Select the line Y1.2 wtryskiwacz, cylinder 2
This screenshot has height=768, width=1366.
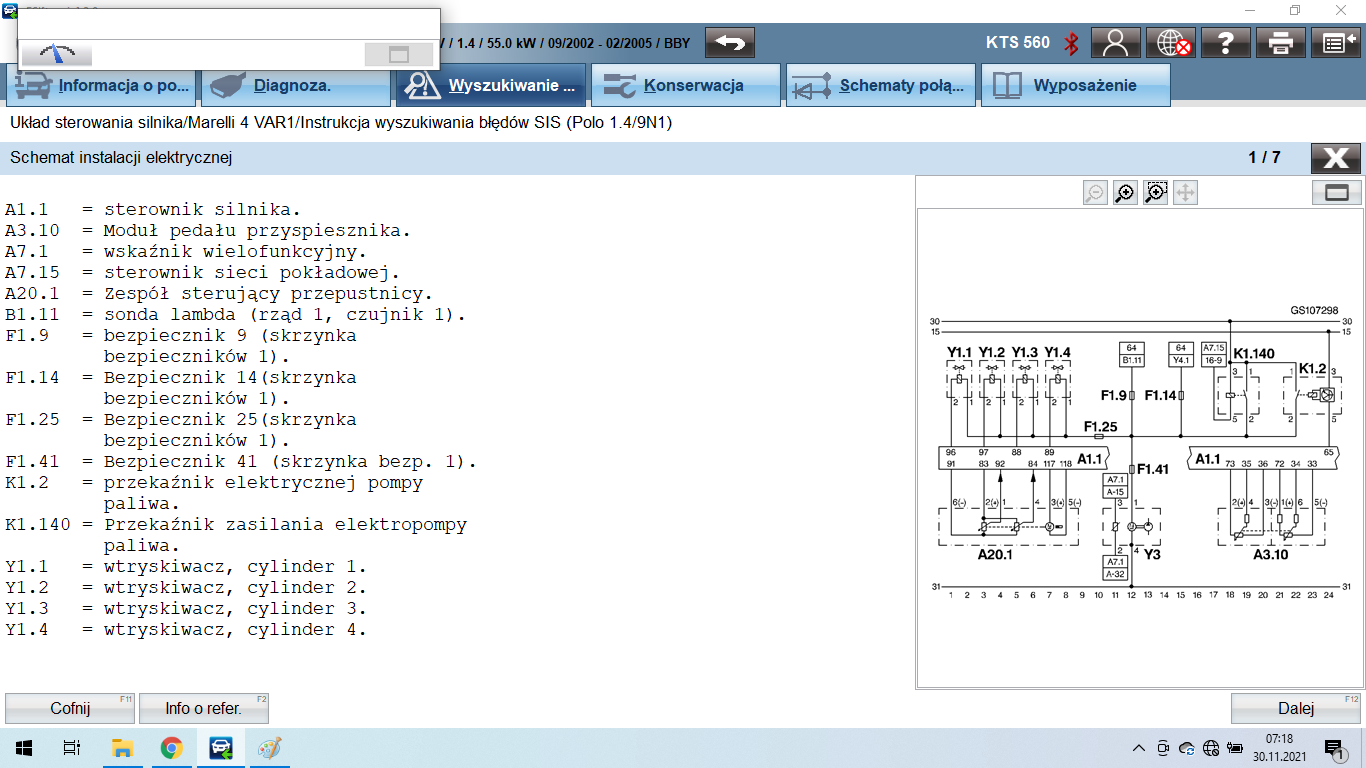(186, 587)
